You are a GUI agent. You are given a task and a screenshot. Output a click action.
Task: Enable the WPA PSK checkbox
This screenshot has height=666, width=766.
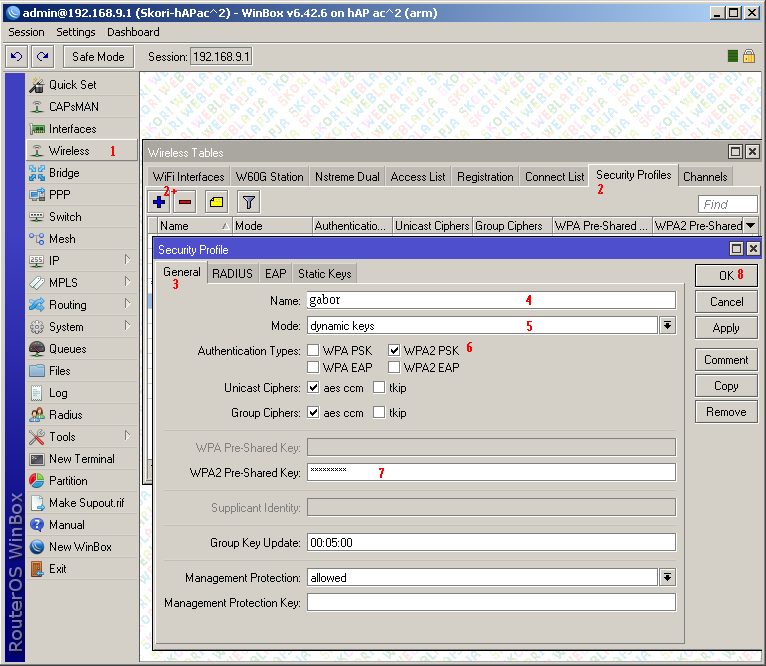[x=314, y=350]
